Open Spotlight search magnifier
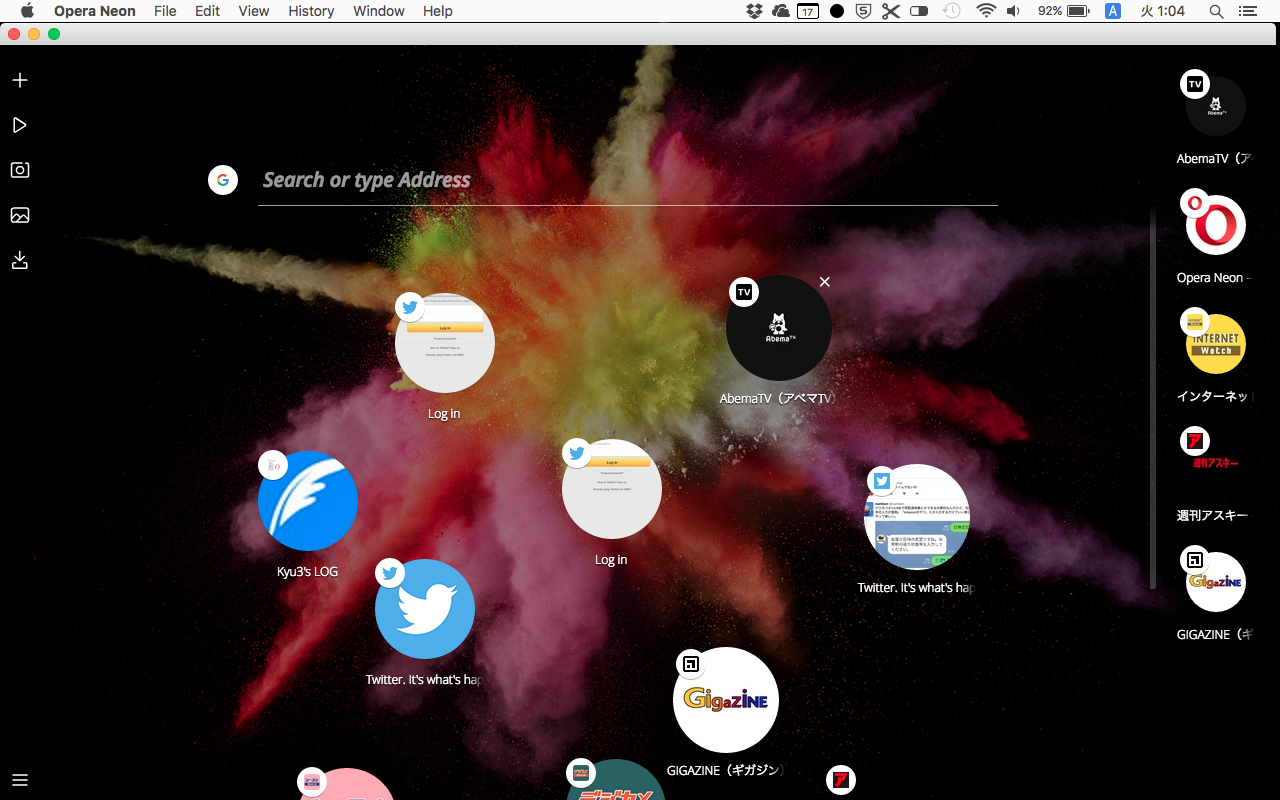This screenshot has width=1280, height=800. pyautogui.click(x=1216, y=11)
